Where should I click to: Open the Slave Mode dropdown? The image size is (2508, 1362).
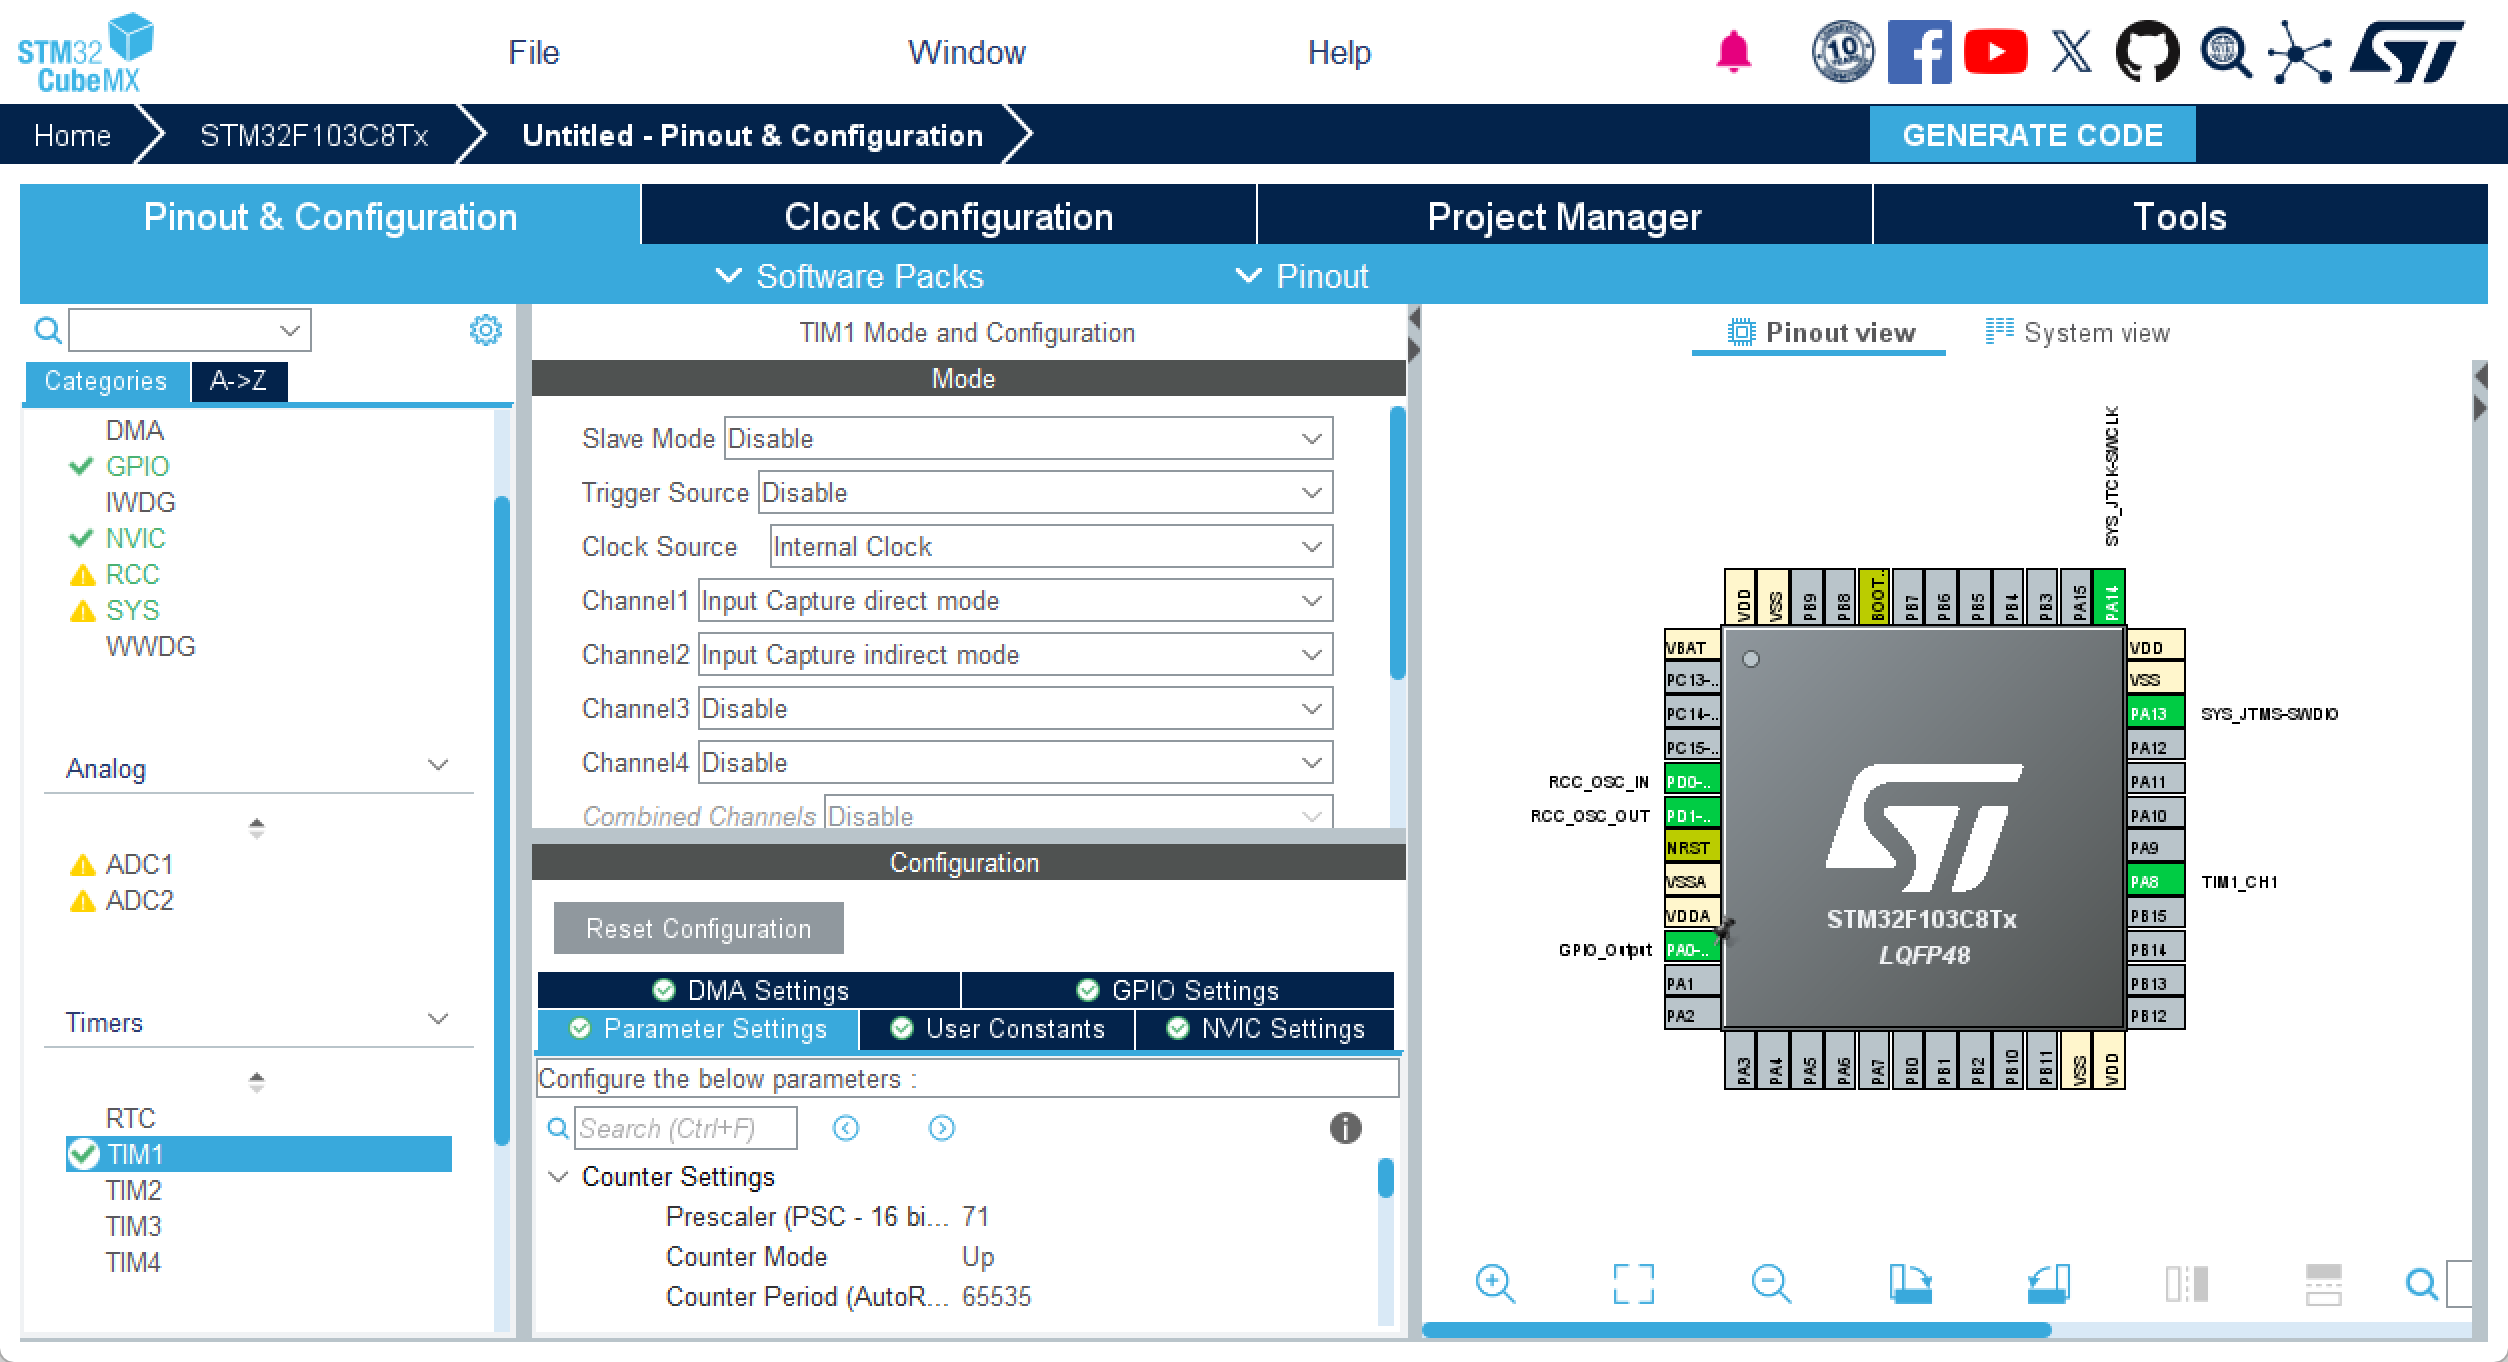coord(1028,439)
